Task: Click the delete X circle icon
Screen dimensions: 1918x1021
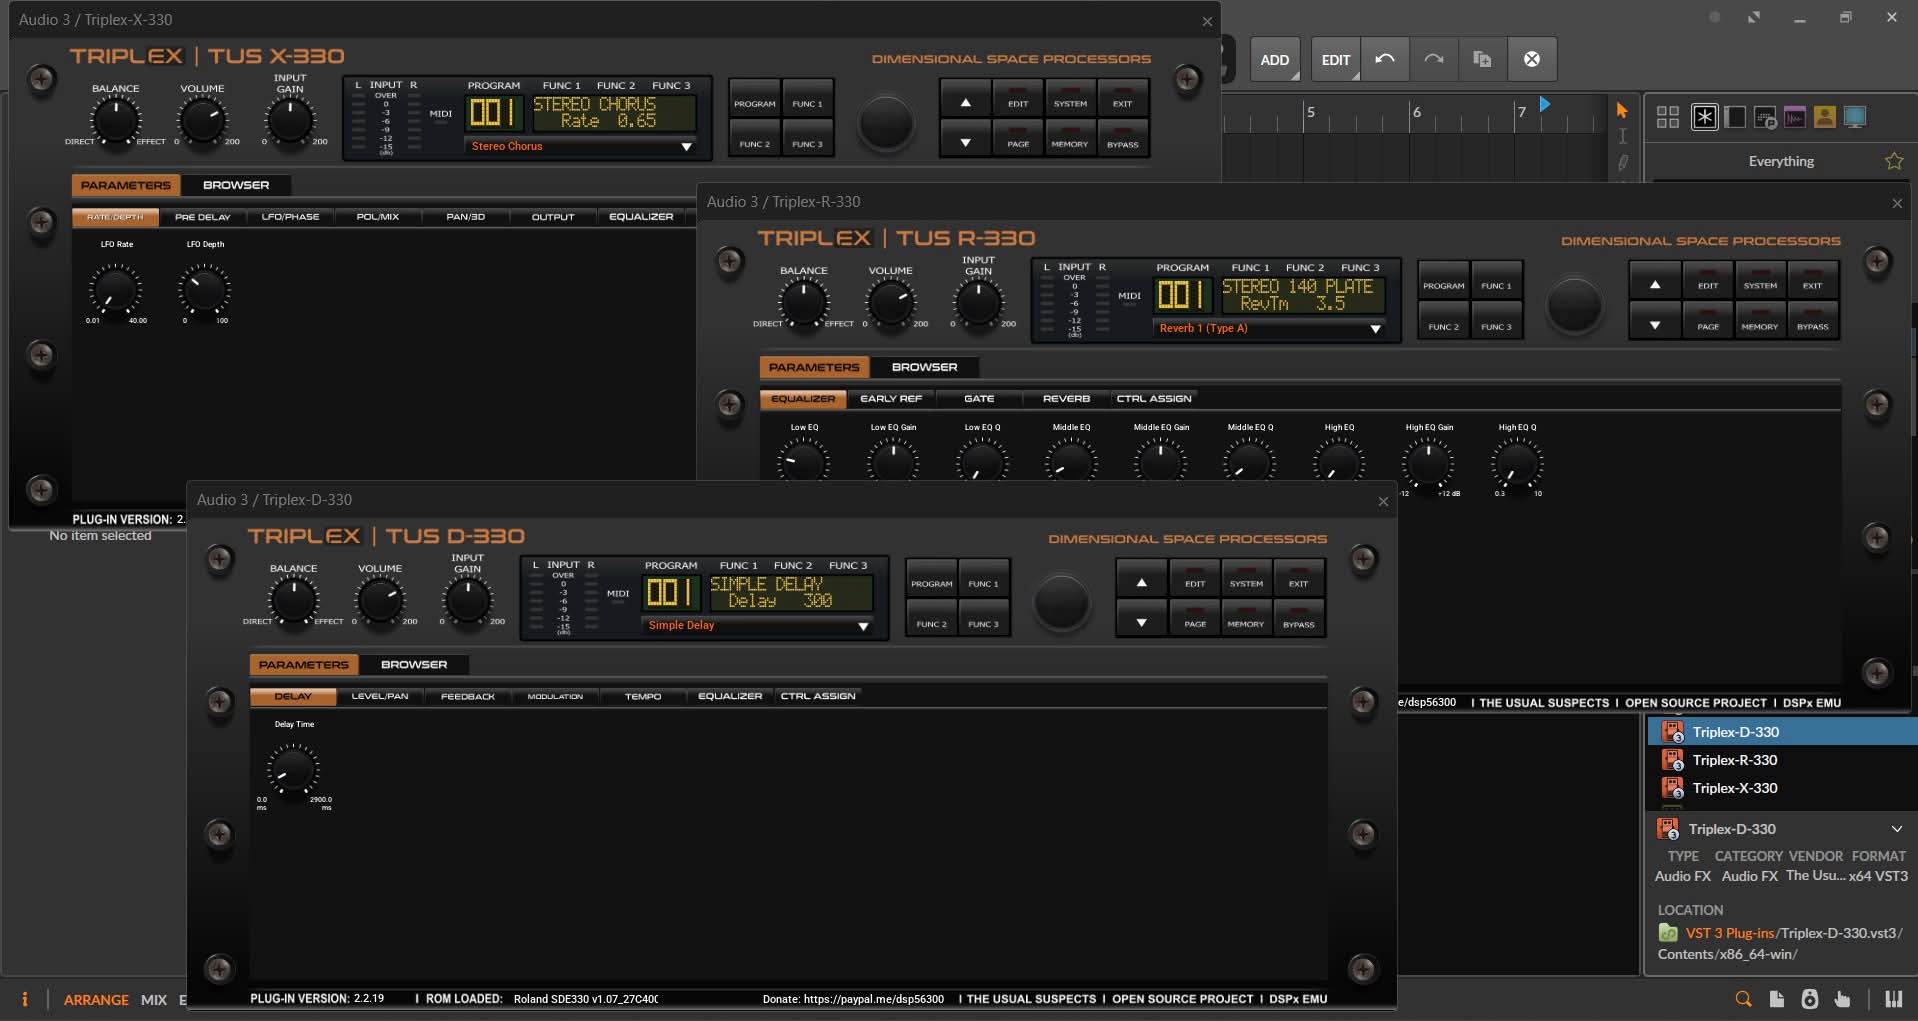Action: point(1531,59)
